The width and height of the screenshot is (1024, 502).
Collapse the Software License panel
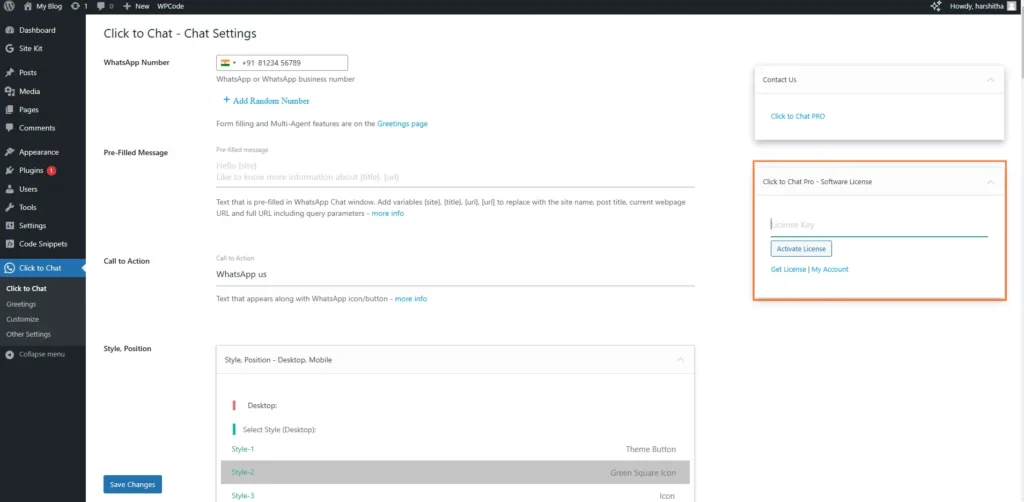pyautogui.click(x=990, y=182)
